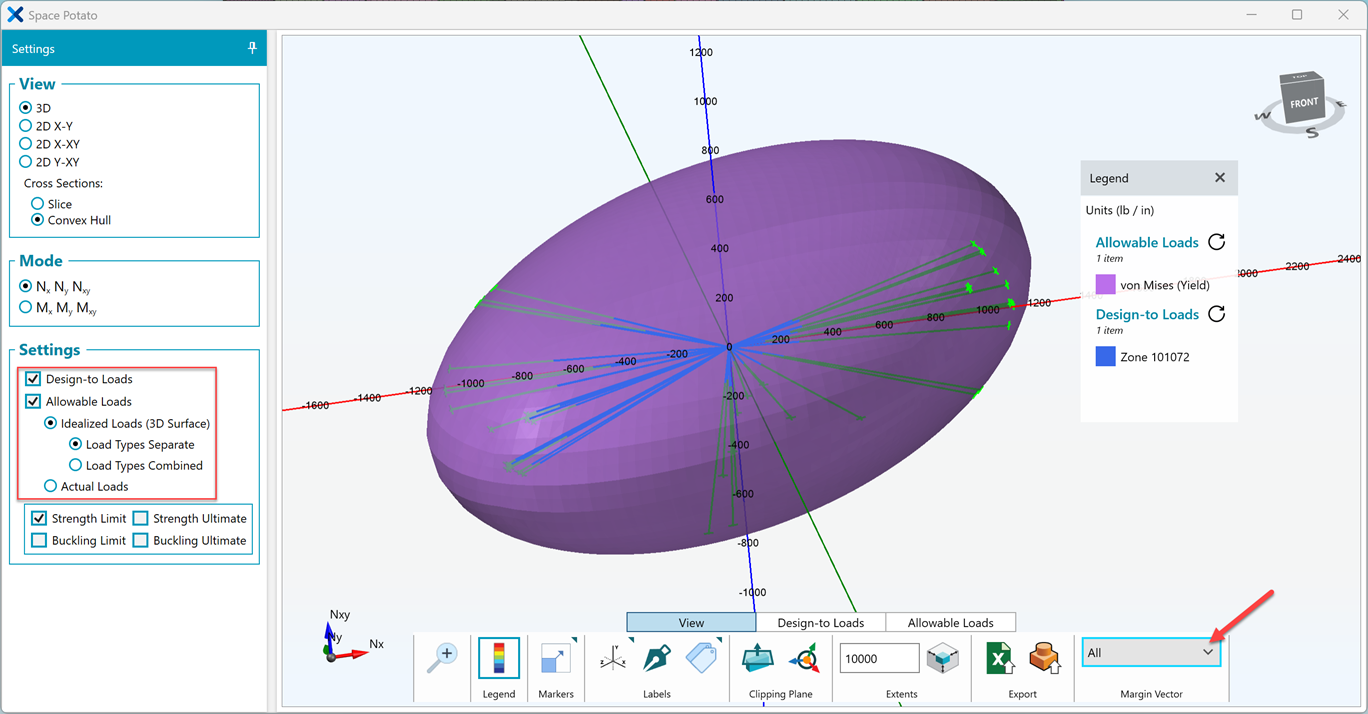Uncheck the Design-to Loads checkbox

tap(33, 379)
